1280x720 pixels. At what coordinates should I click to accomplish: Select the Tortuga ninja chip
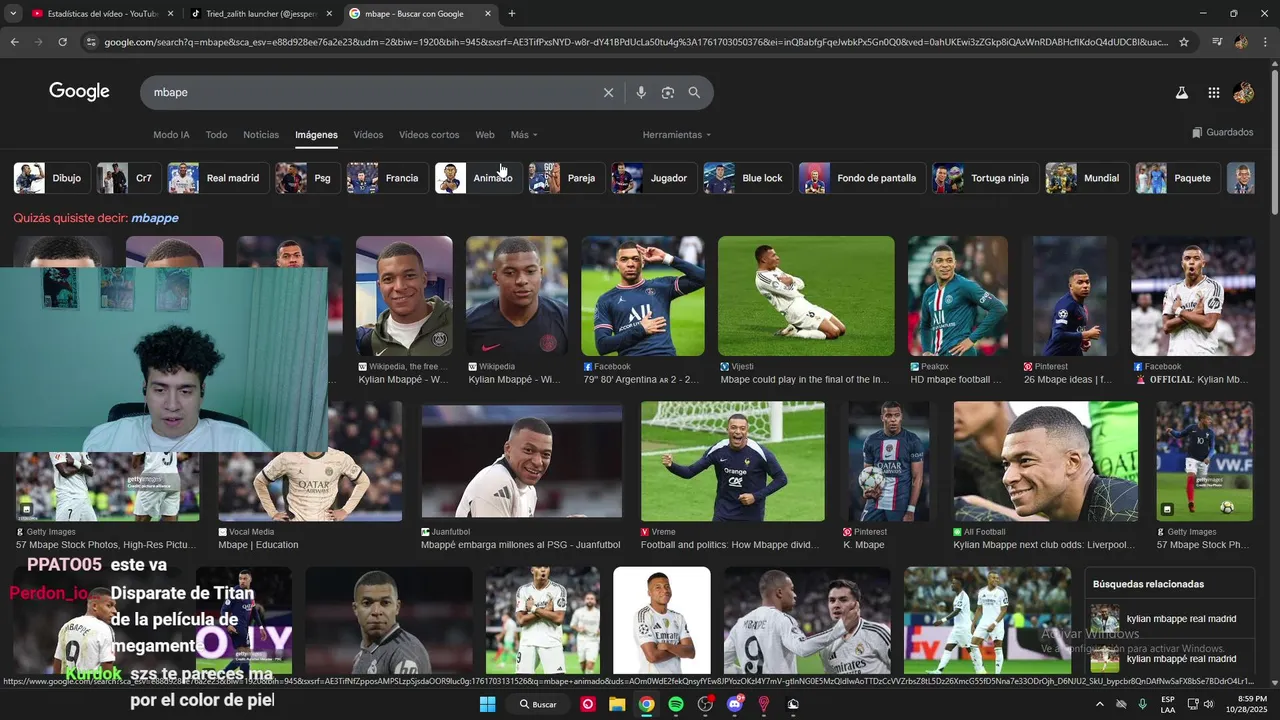(x=985, y=178)
